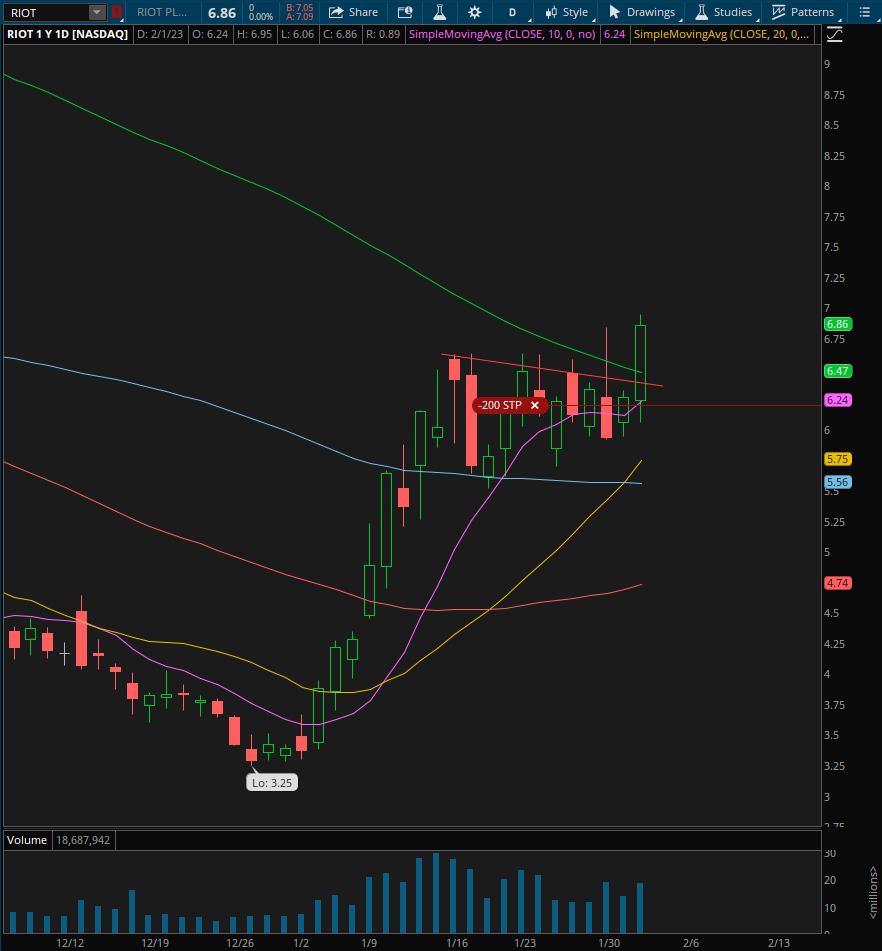Click the D: 2/1/23 date readout
The width and height of the screenshot is (882, 951).
pyautogui.click(x=160, y=35)
